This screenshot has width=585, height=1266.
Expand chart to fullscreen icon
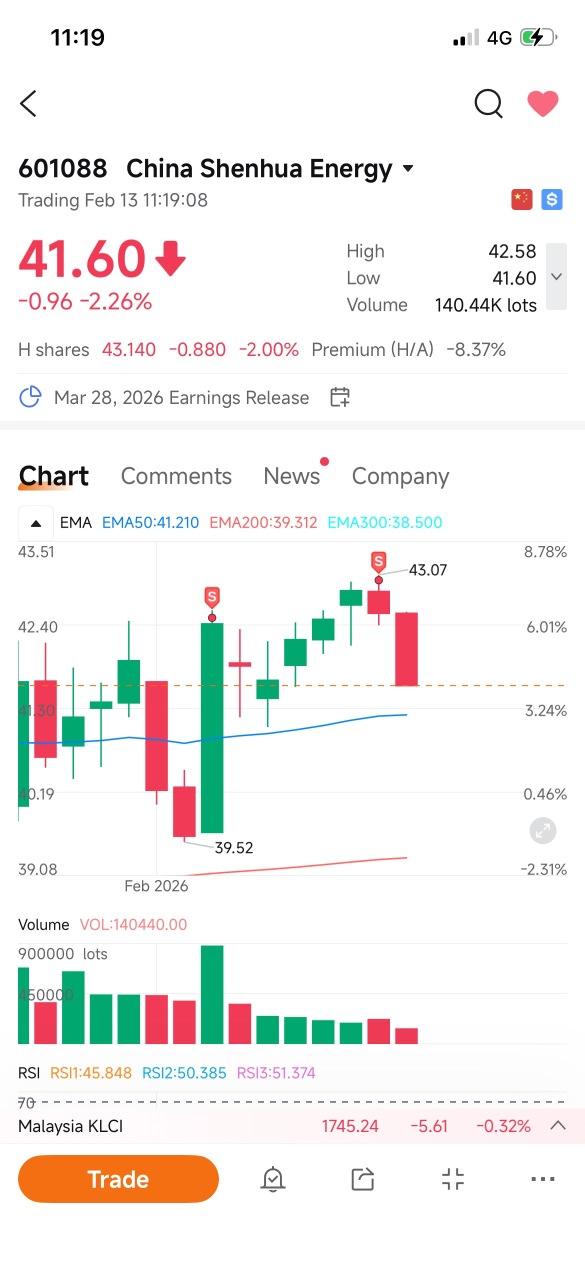pos(542,829)
